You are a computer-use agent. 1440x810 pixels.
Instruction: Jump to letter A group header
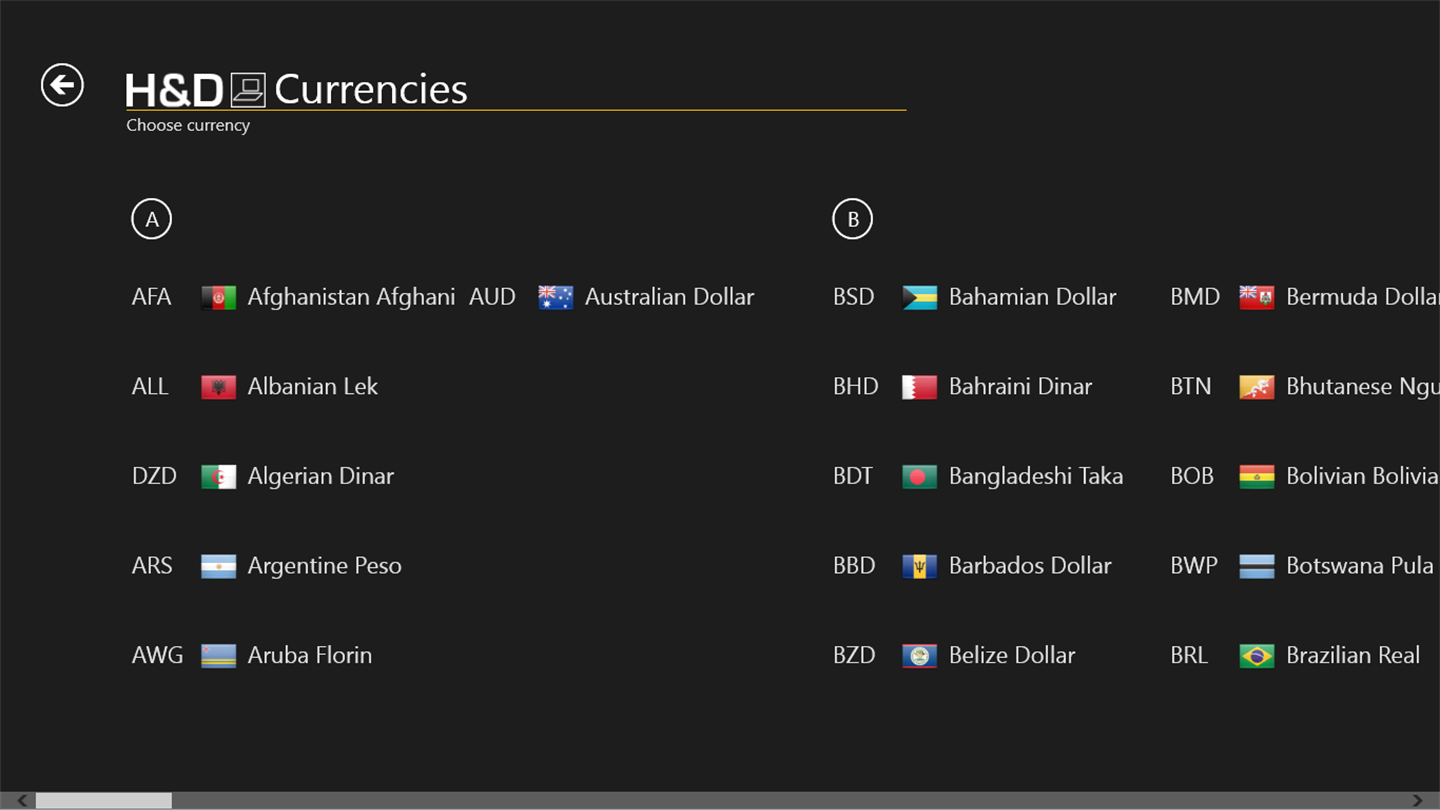[152, 219]
